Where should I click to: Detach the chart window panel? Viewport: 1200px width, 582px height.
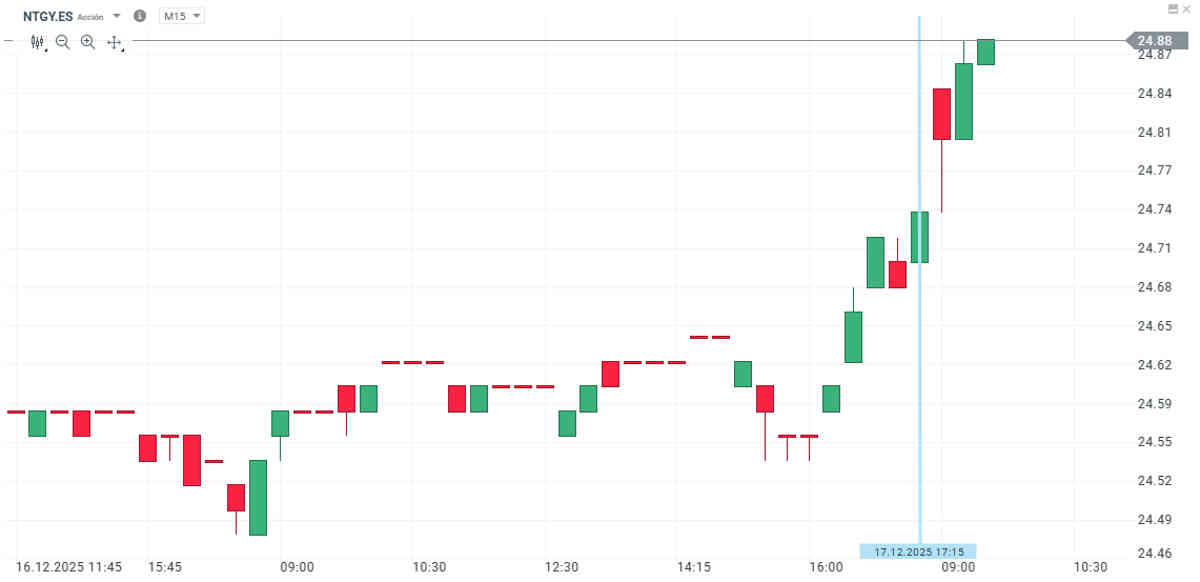1173,8
